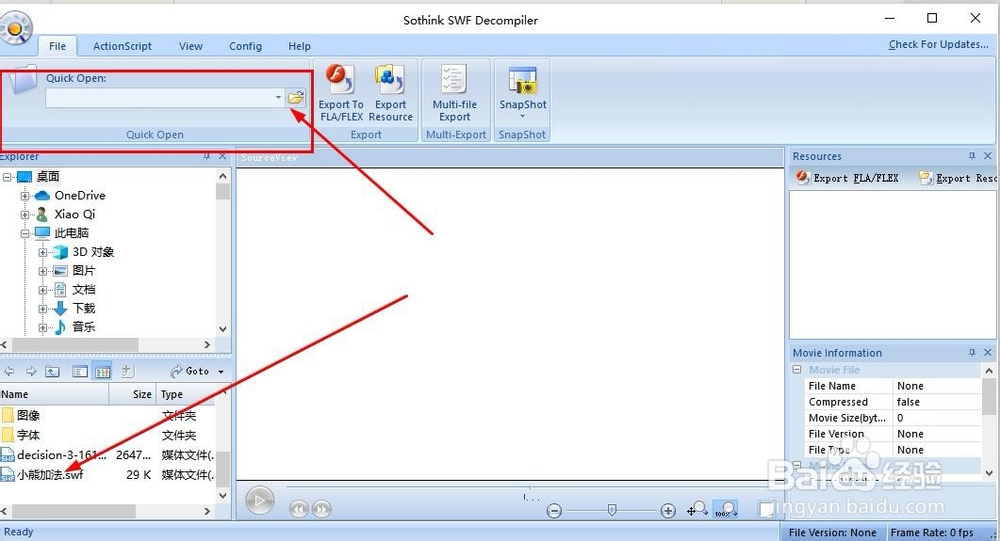1000x541 pixels.
Task: Open the Help ribbon tab
Action: pyautogui.click(x=299, y=46)
